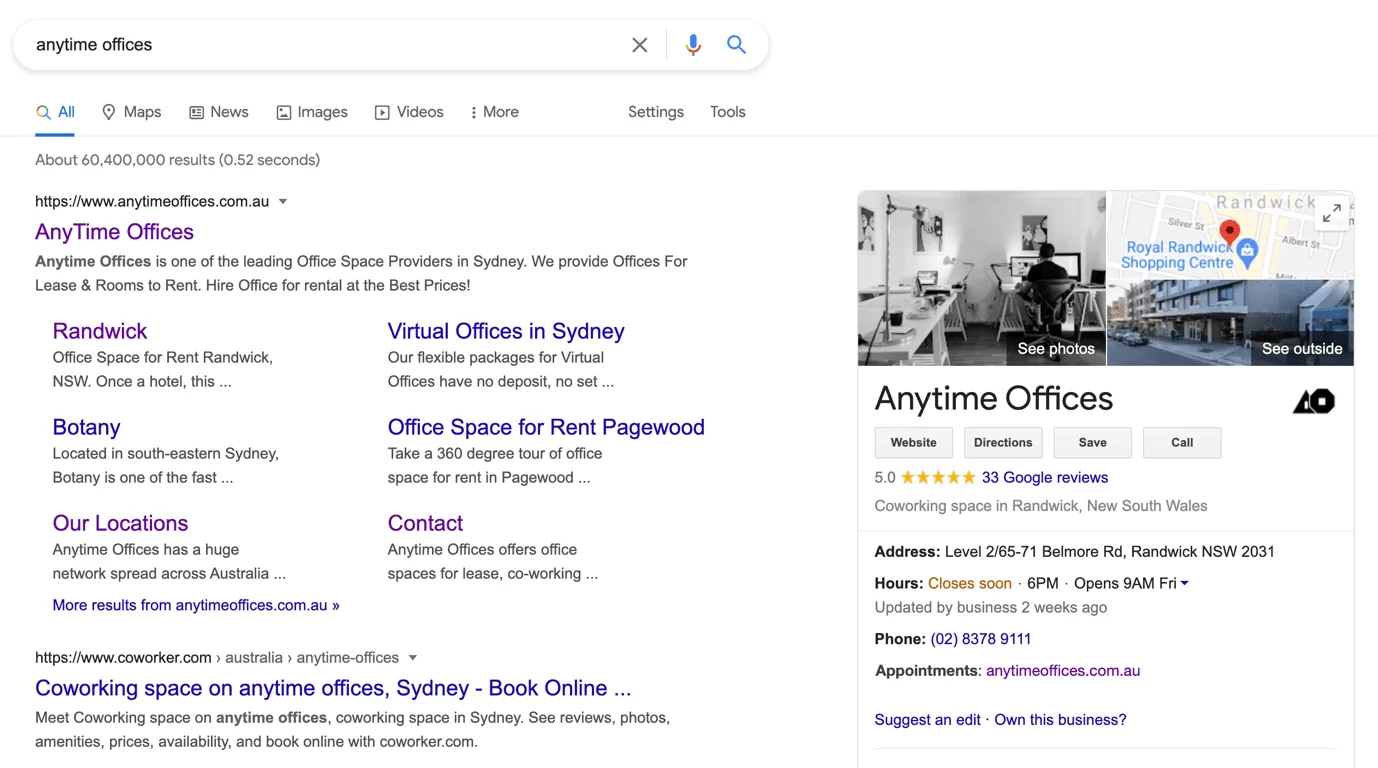Image resolution: width=1378 pixels, height=768 pixels.
Task: Click the blue search magnifier icon
Action: (x=737, y=45)
